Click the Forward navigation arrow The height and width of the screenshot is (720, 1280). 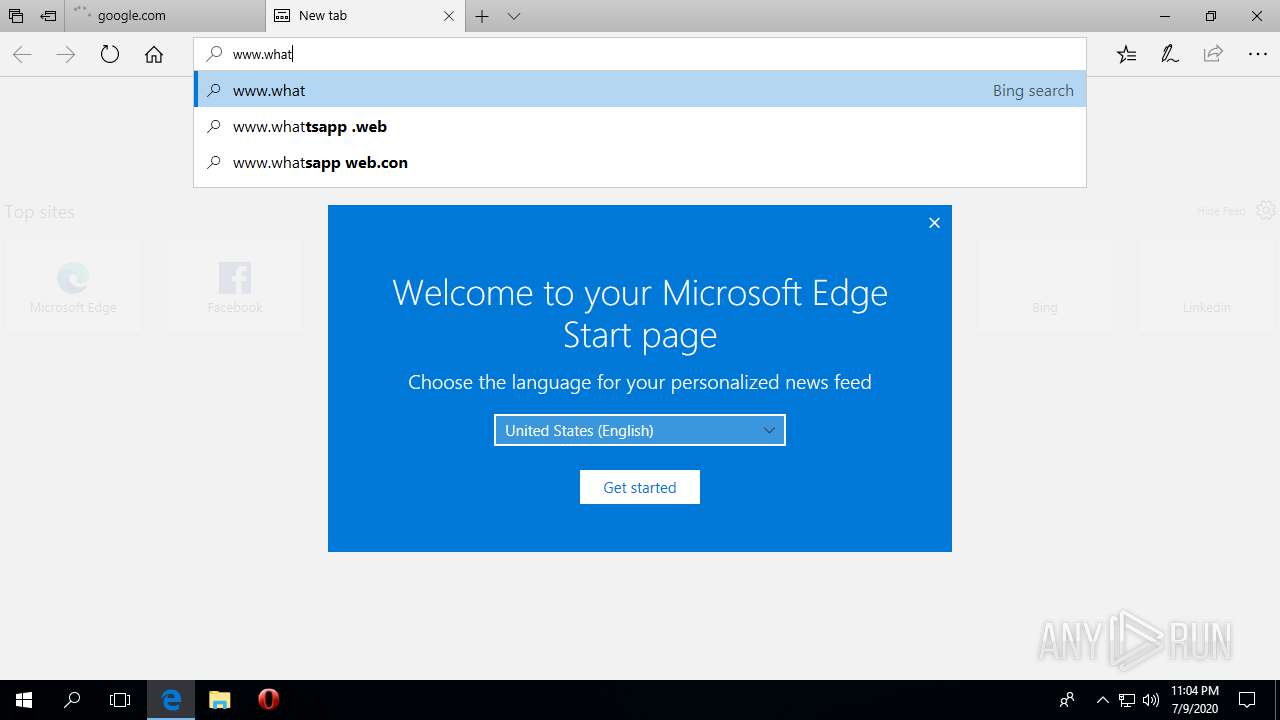coord(66,55)
